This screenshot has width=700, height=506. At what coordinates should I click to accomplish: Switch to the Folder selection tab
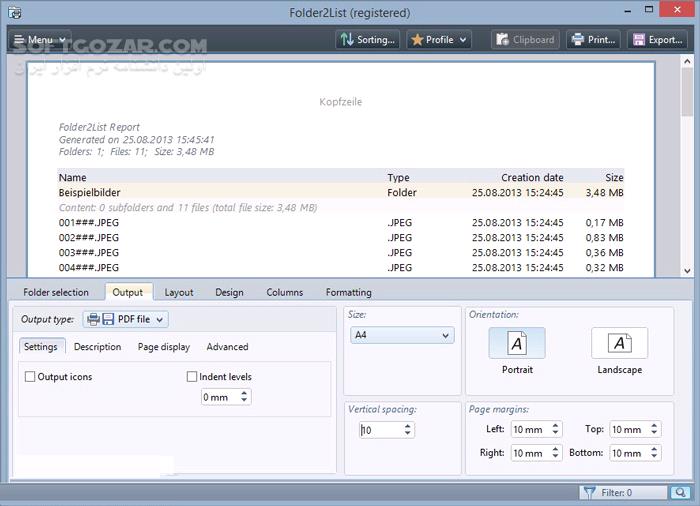56,292
